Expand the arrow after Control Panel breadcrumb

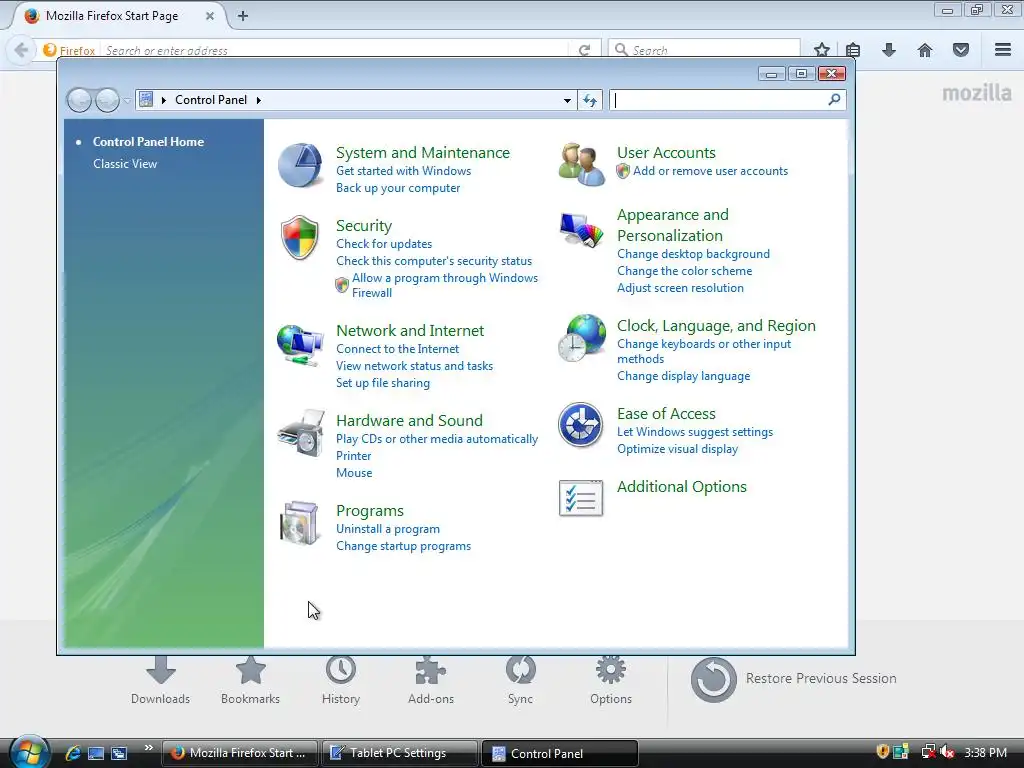(259, 100)
